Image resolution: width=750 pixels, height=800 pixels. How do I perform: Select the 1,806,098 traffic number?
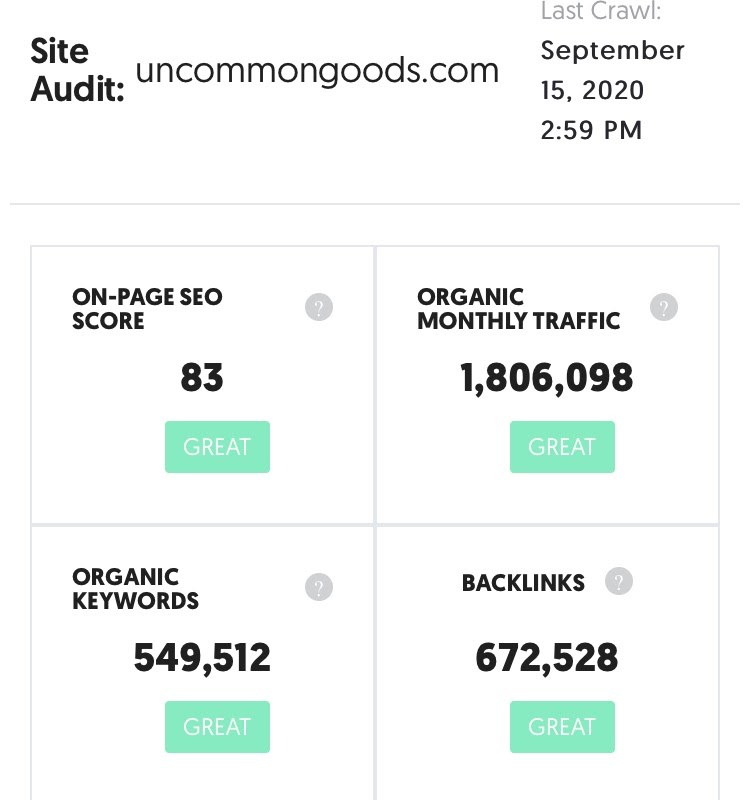(546, 378)
